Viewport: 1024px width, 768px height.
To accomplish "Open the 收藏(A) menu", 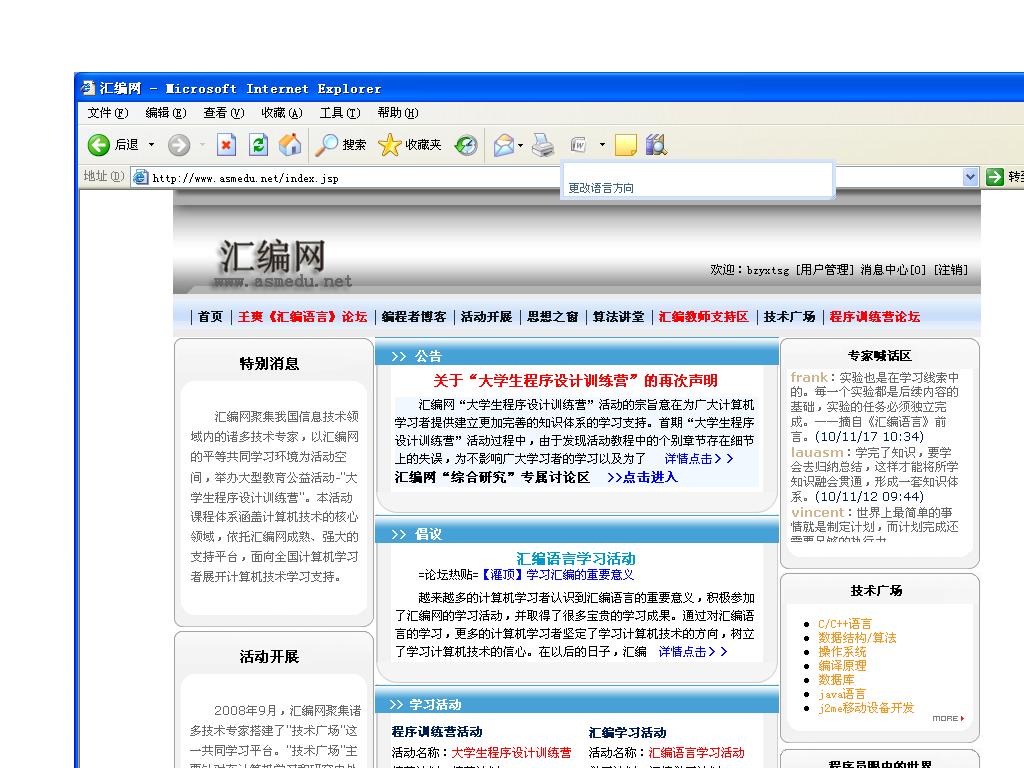I will coord(281,113).
